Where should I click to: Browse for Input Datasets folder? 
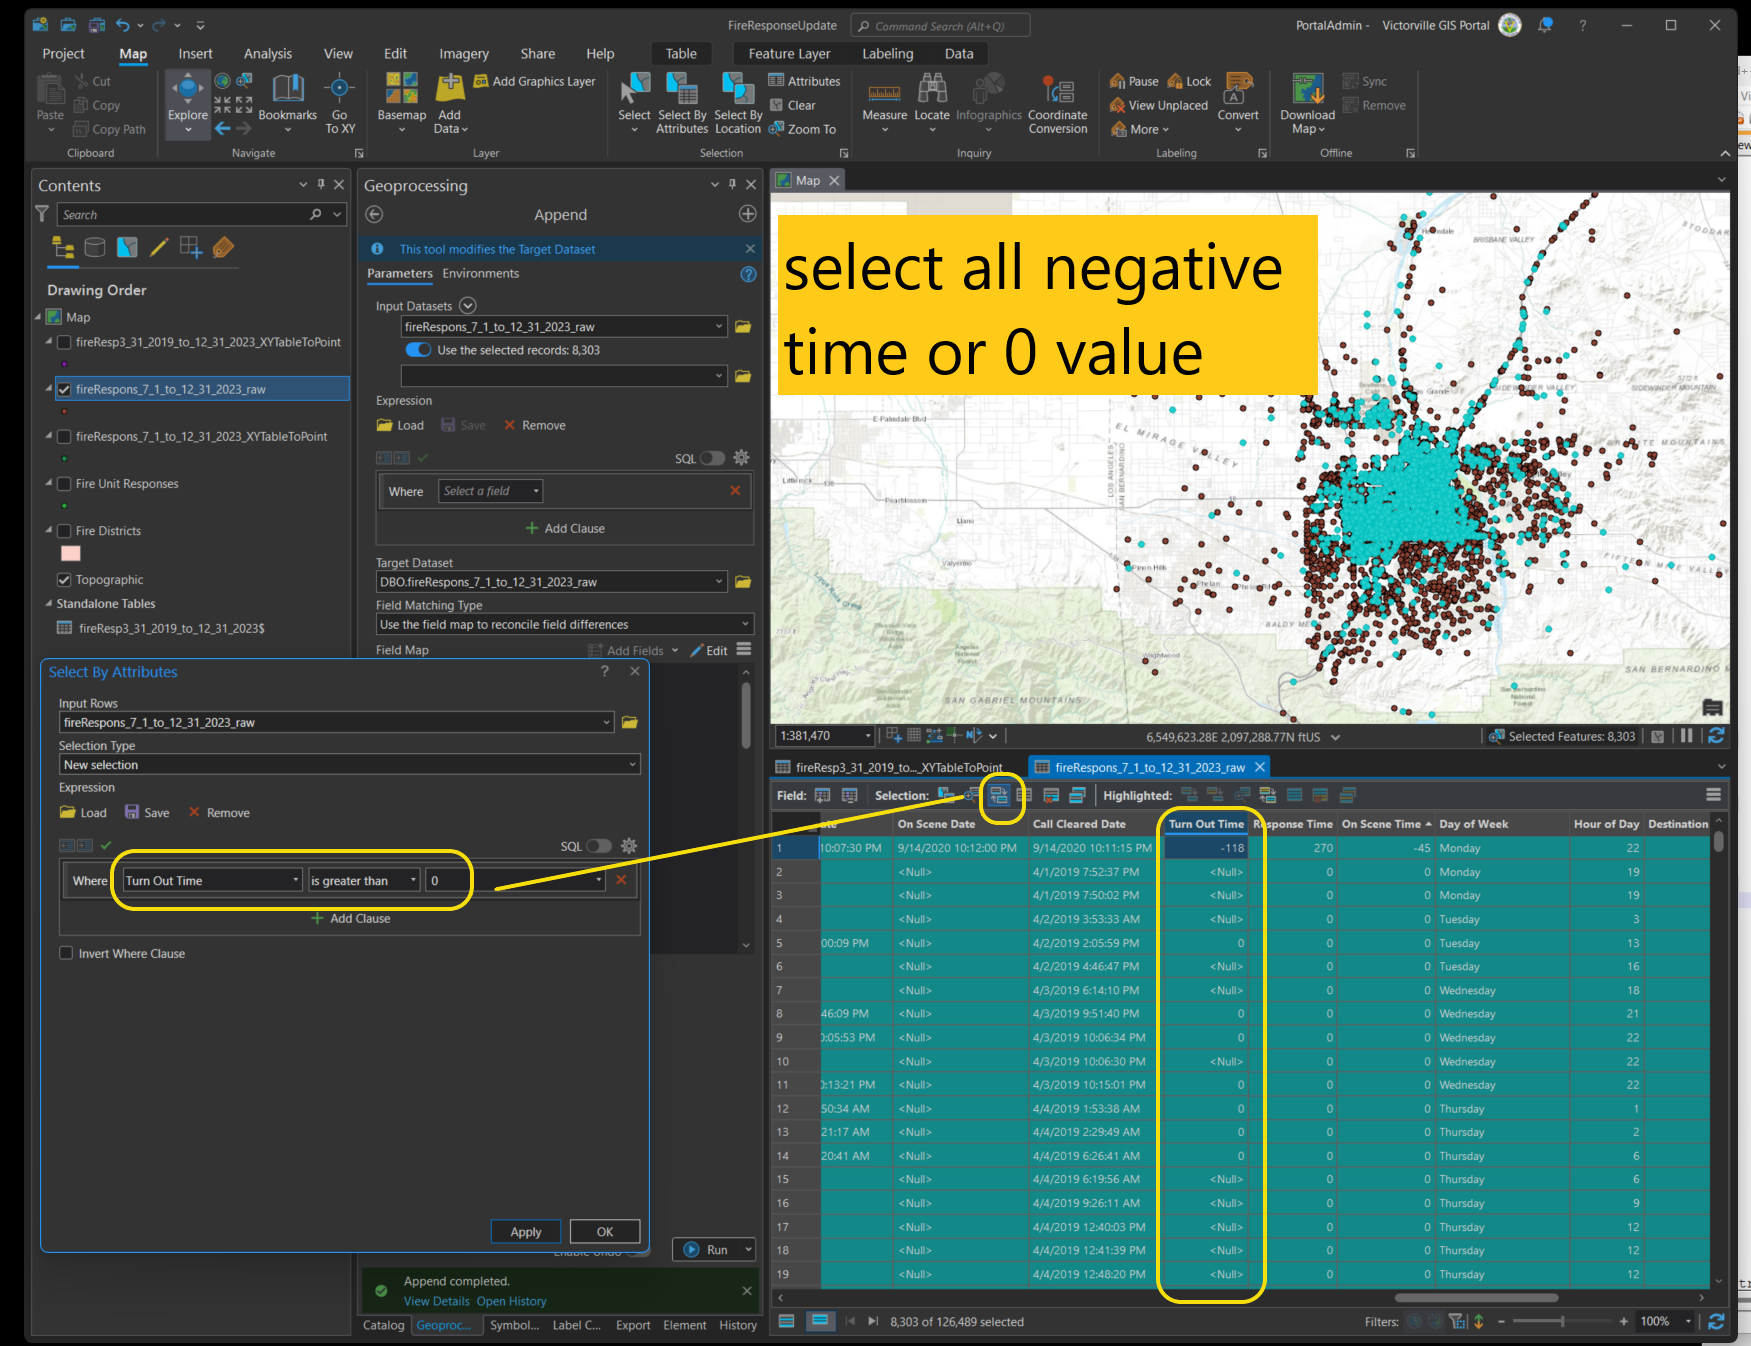(x=743, y=326)
